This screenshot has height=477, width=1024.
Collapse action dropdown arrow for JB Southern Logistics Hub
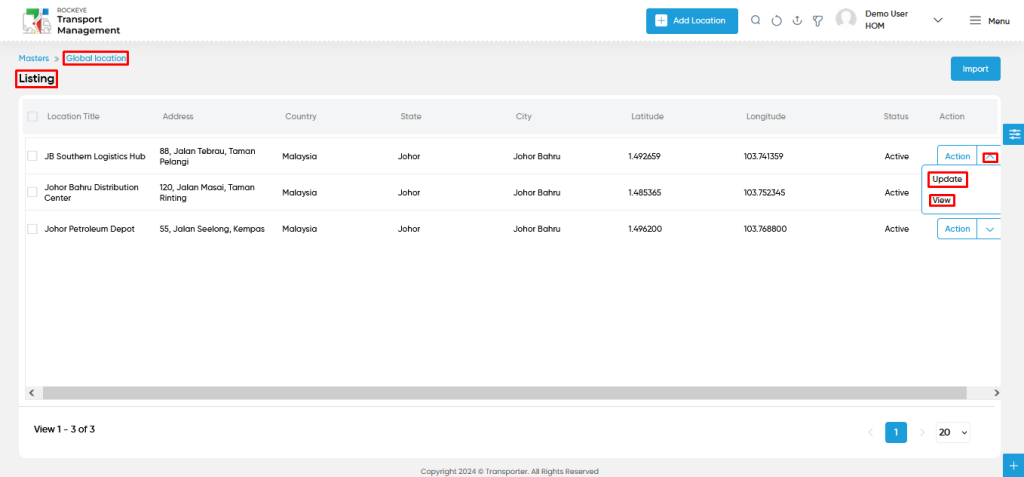(x=990, y=157)
